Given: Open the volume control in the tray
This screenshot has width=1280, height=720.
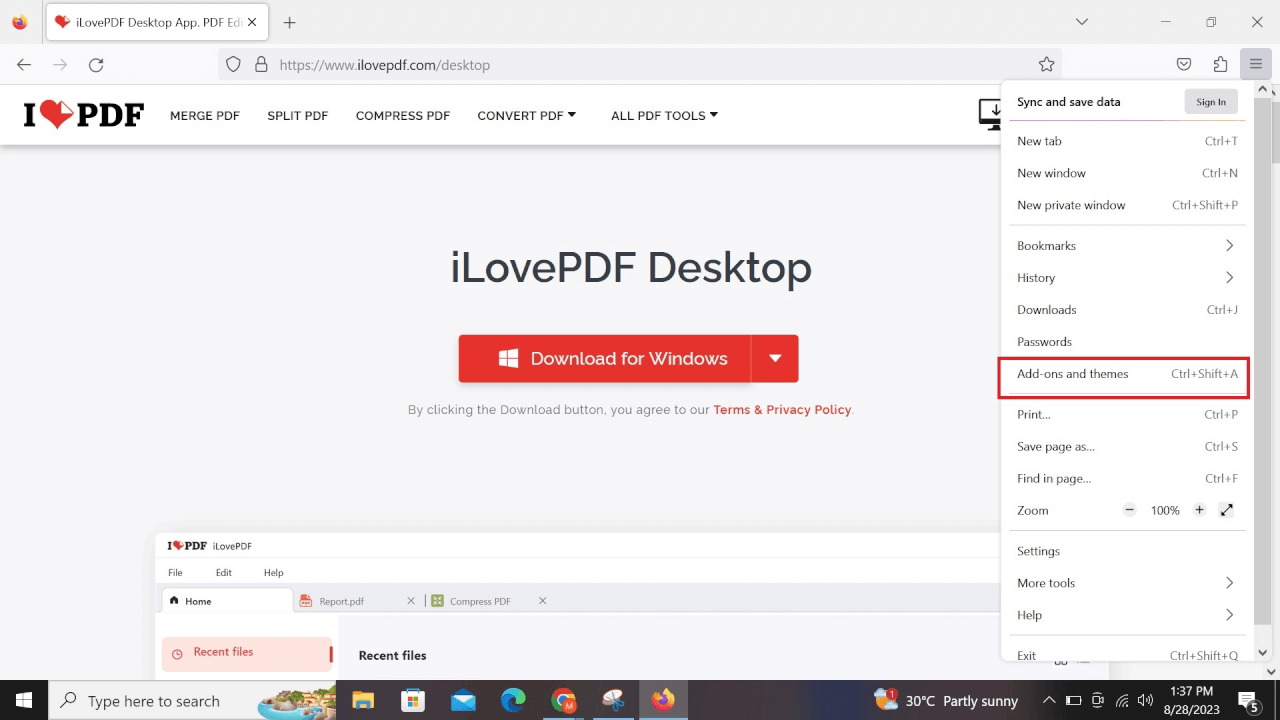Looking at the screenshot, I should [x=1146, y=700].
